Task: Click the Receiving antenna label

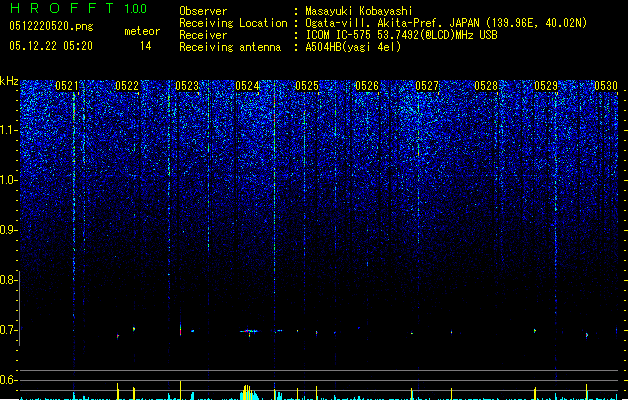Action: (230, 47)
